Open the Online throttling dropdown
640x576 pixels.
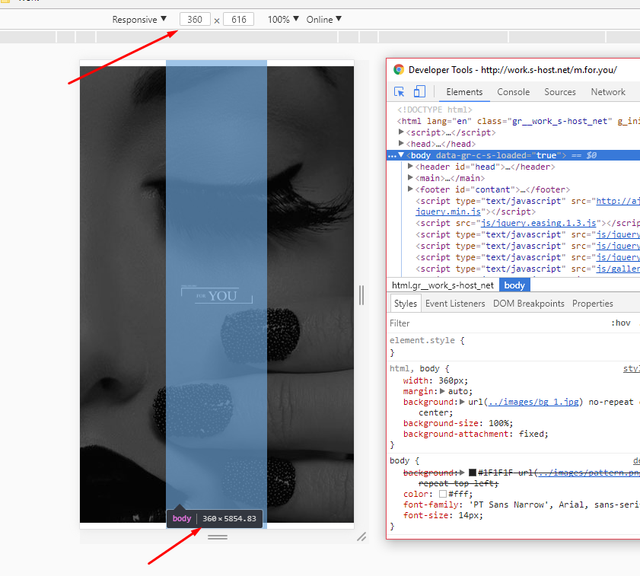pyautogui.click(x=324, y=19)
